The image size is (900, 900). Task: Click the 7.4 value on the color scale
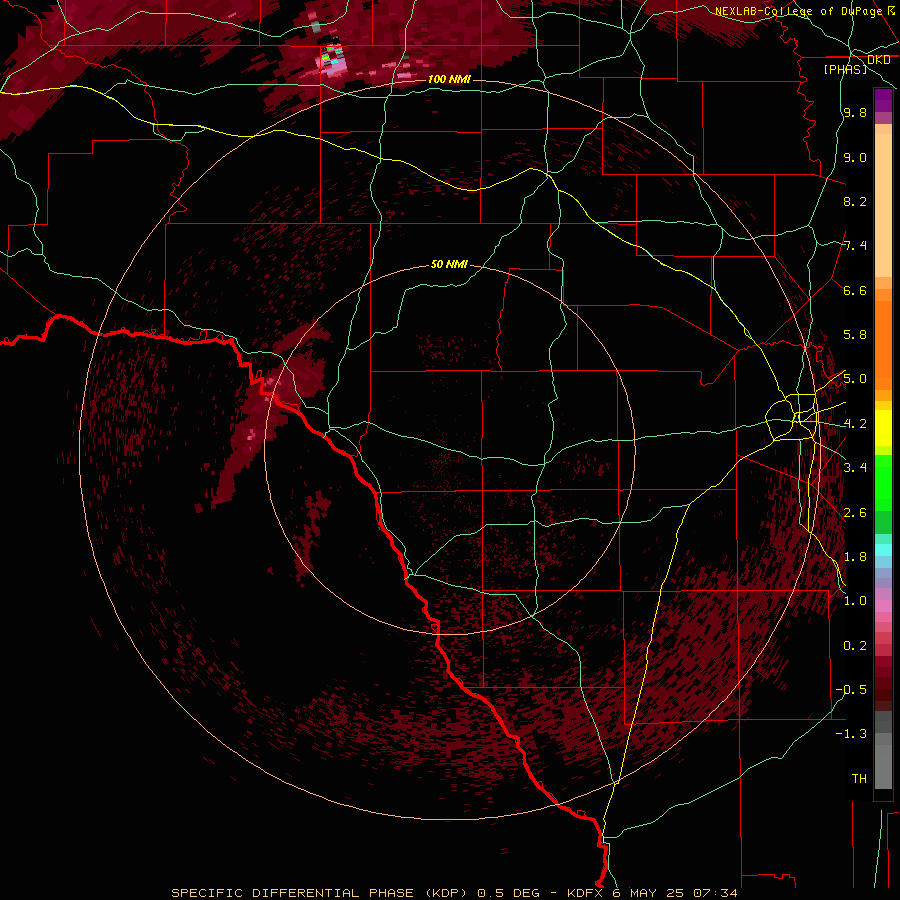855,246
